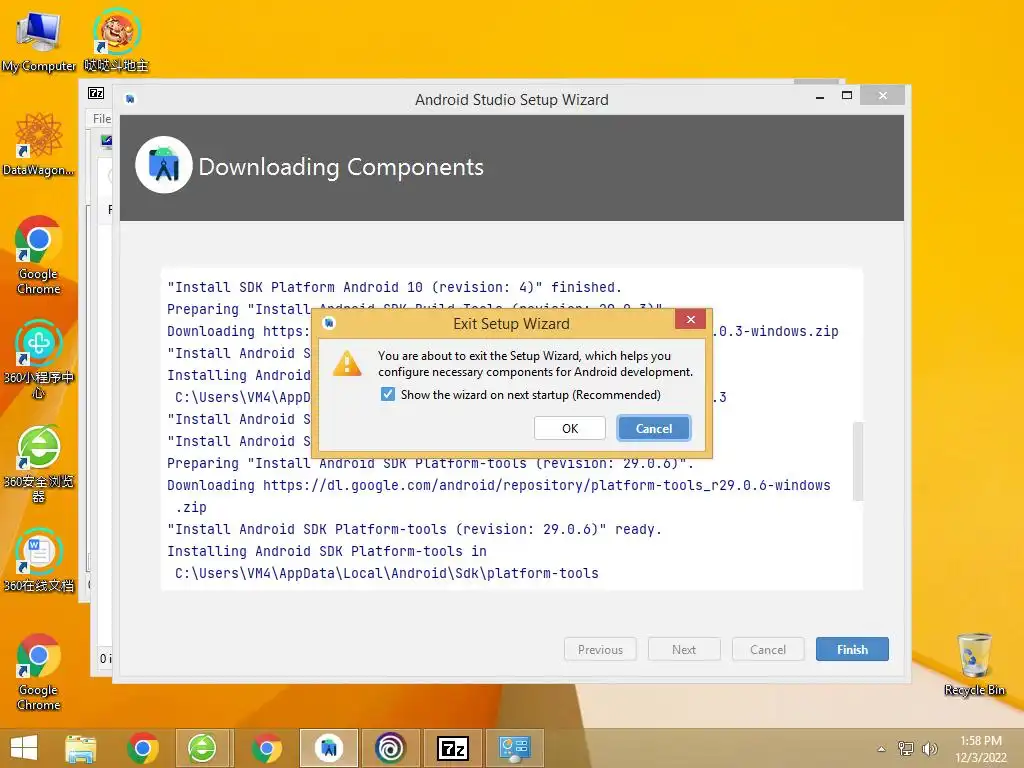Open My Computer desktop icon
Viewport: 1024px width, 768px height.
point(38,40)
